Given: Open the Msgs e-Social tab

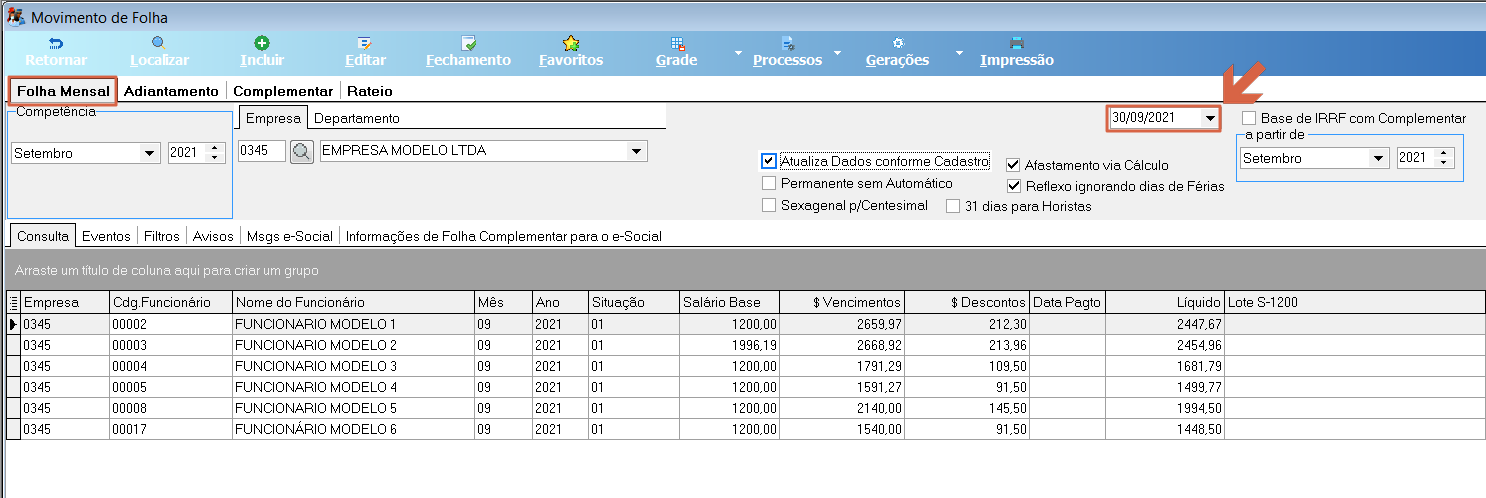Looking at the screenshot, I should click(x=290, y=236).
